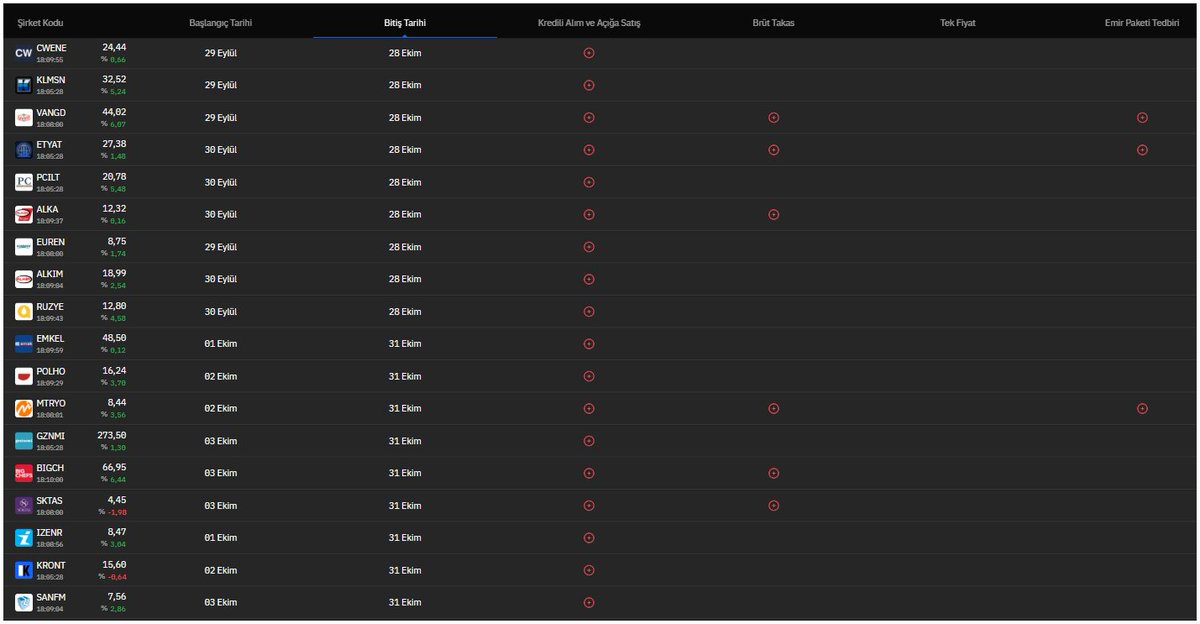This screenshot has width=1200, height=624.
Task: Click the RUZYE start date 30 Eylül
Action: tap(219, 312)
